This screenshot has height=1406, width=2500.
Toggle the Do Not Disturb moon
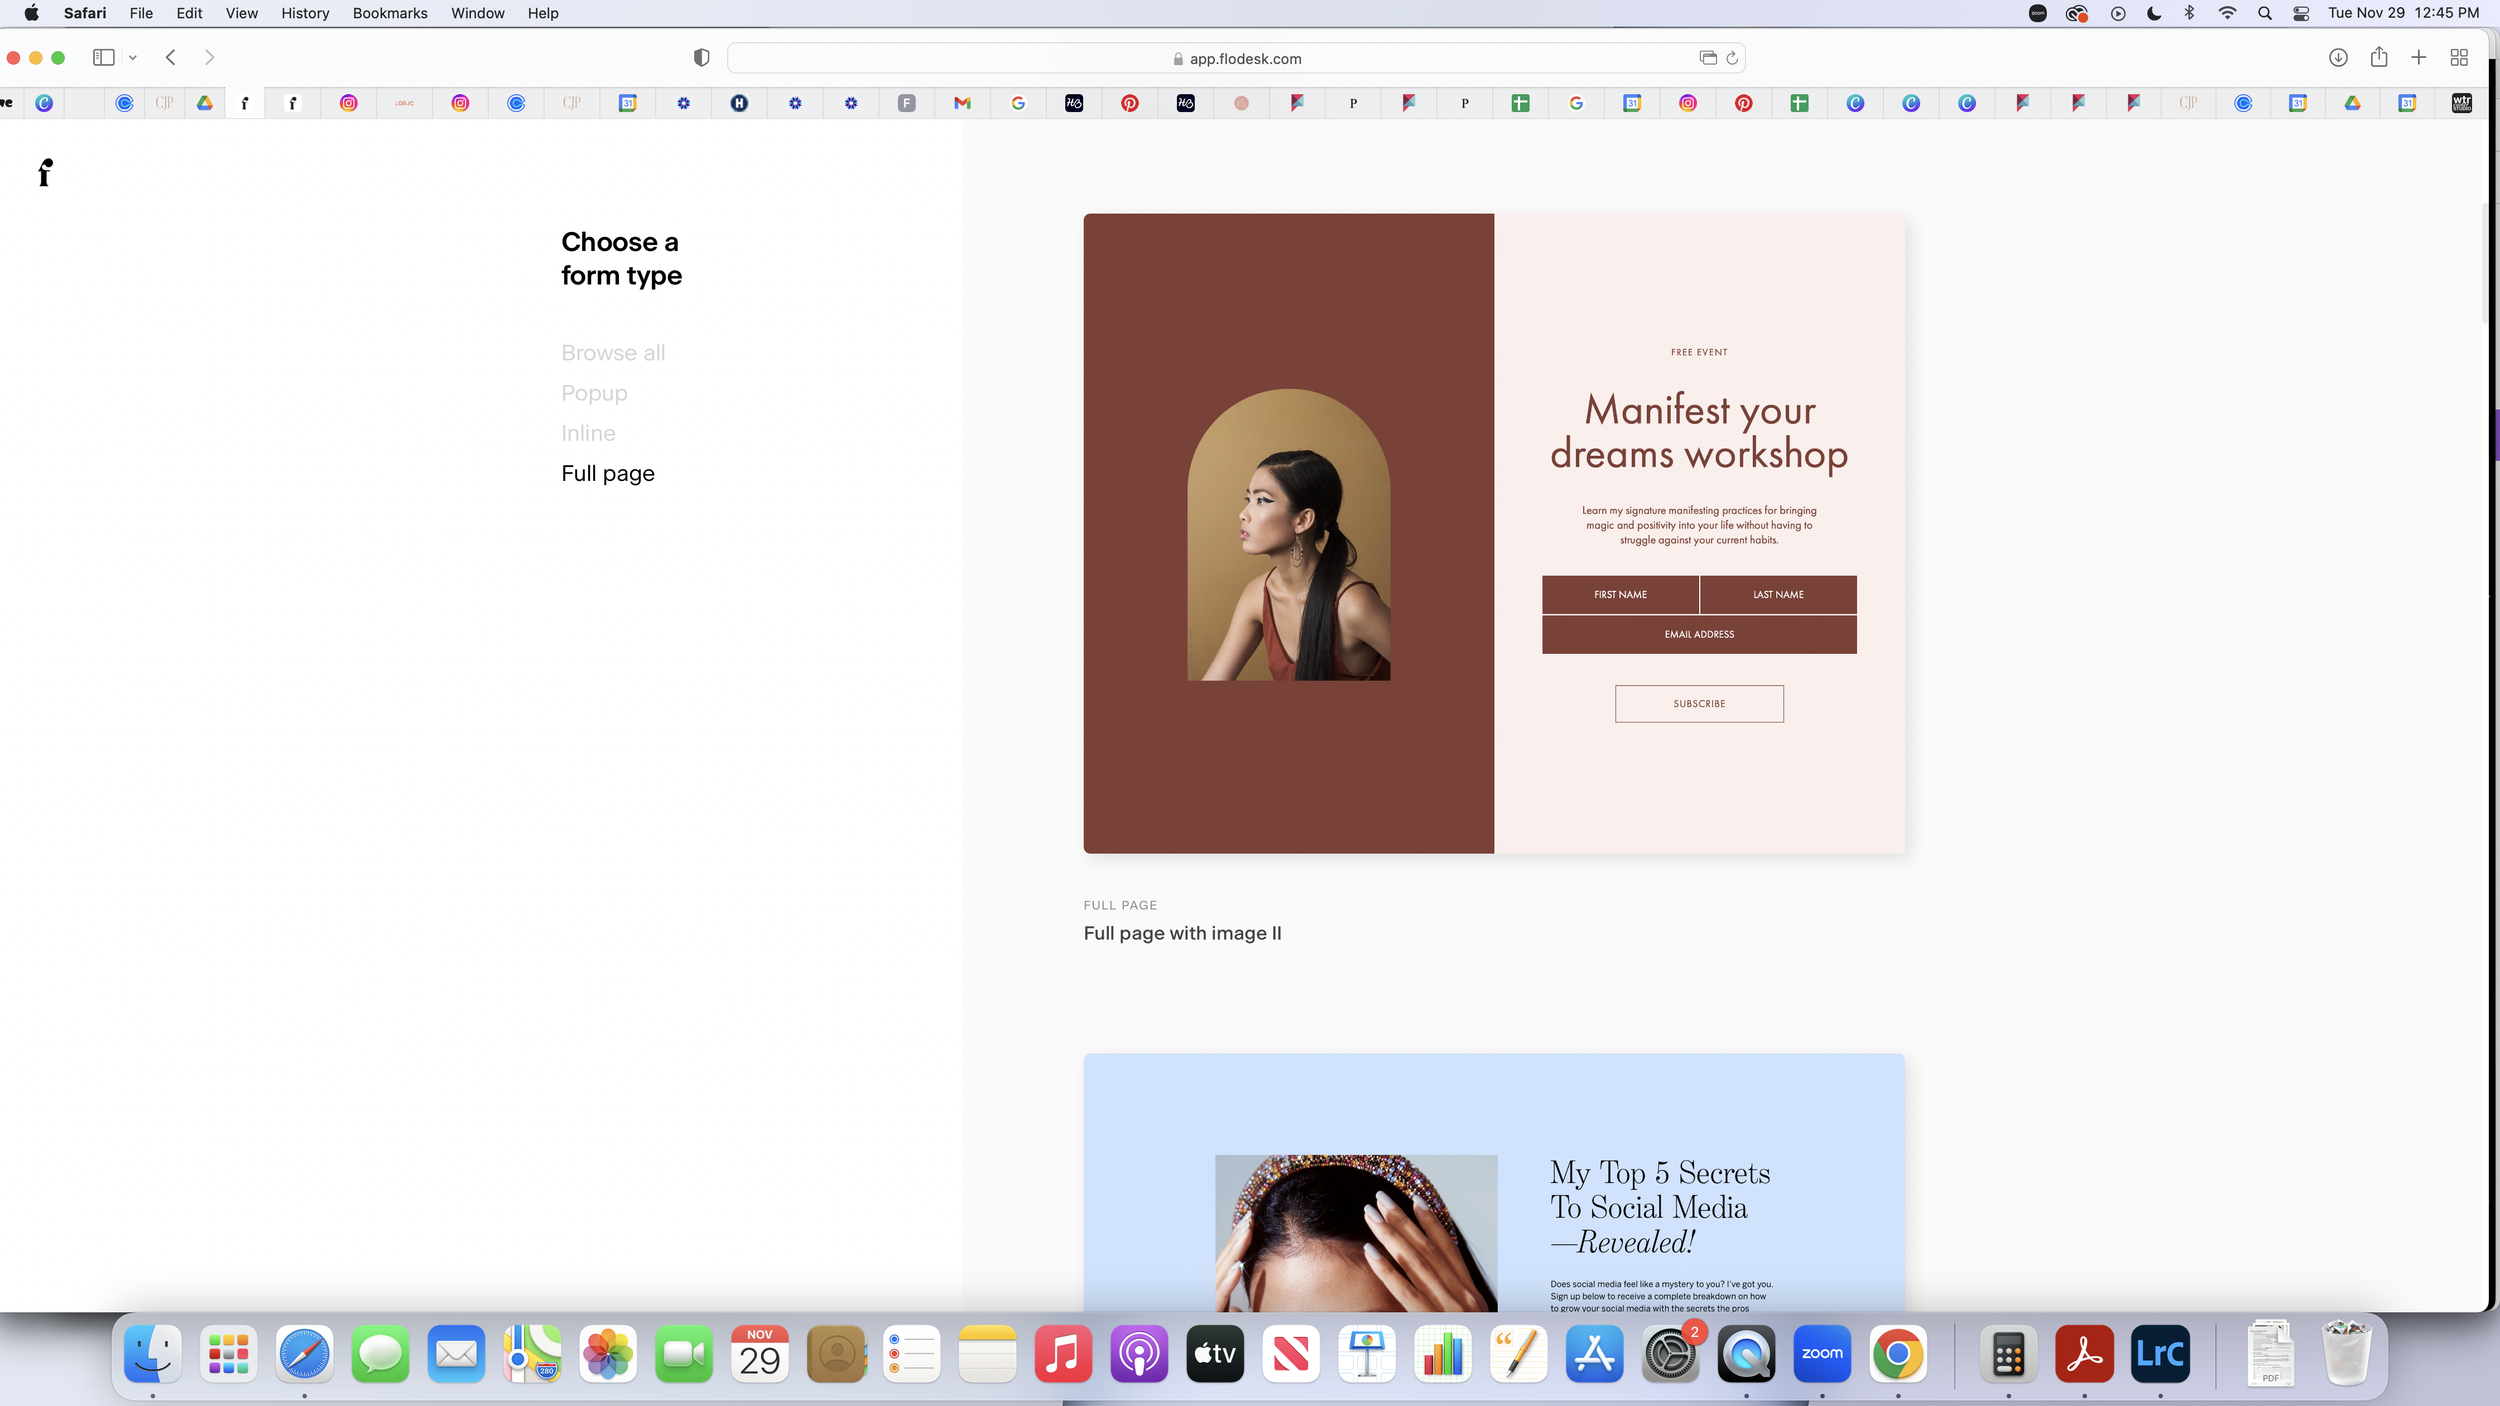coord(2154,13)
